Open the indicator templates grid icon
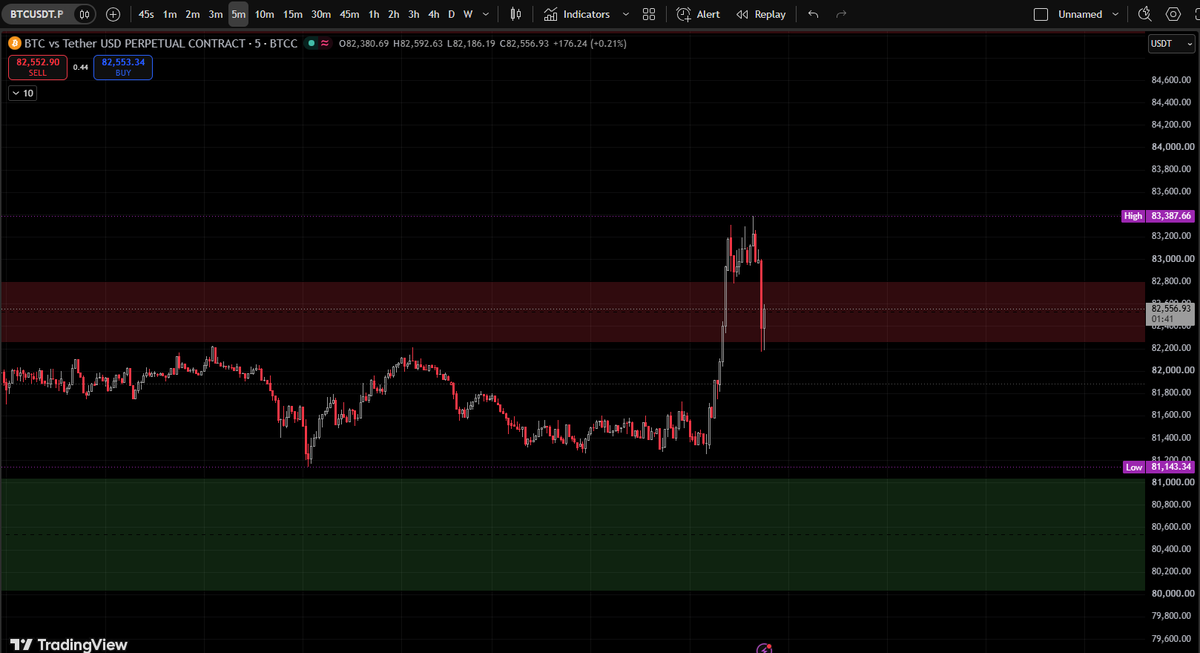This screenshot has width=1200, height=653. (649, 14)
